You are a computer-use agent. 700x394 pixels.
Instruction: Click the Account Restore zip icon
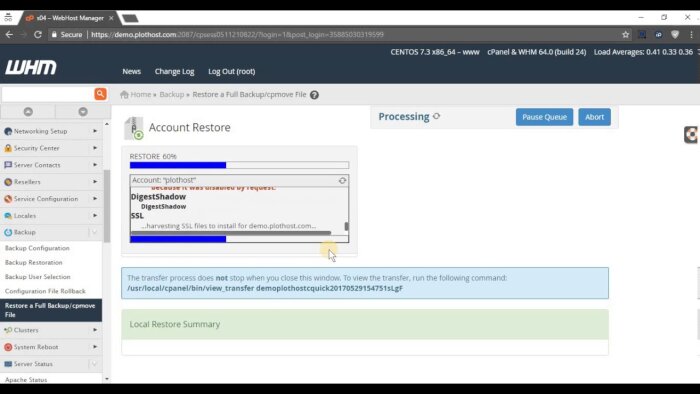(x=134, y=129)
